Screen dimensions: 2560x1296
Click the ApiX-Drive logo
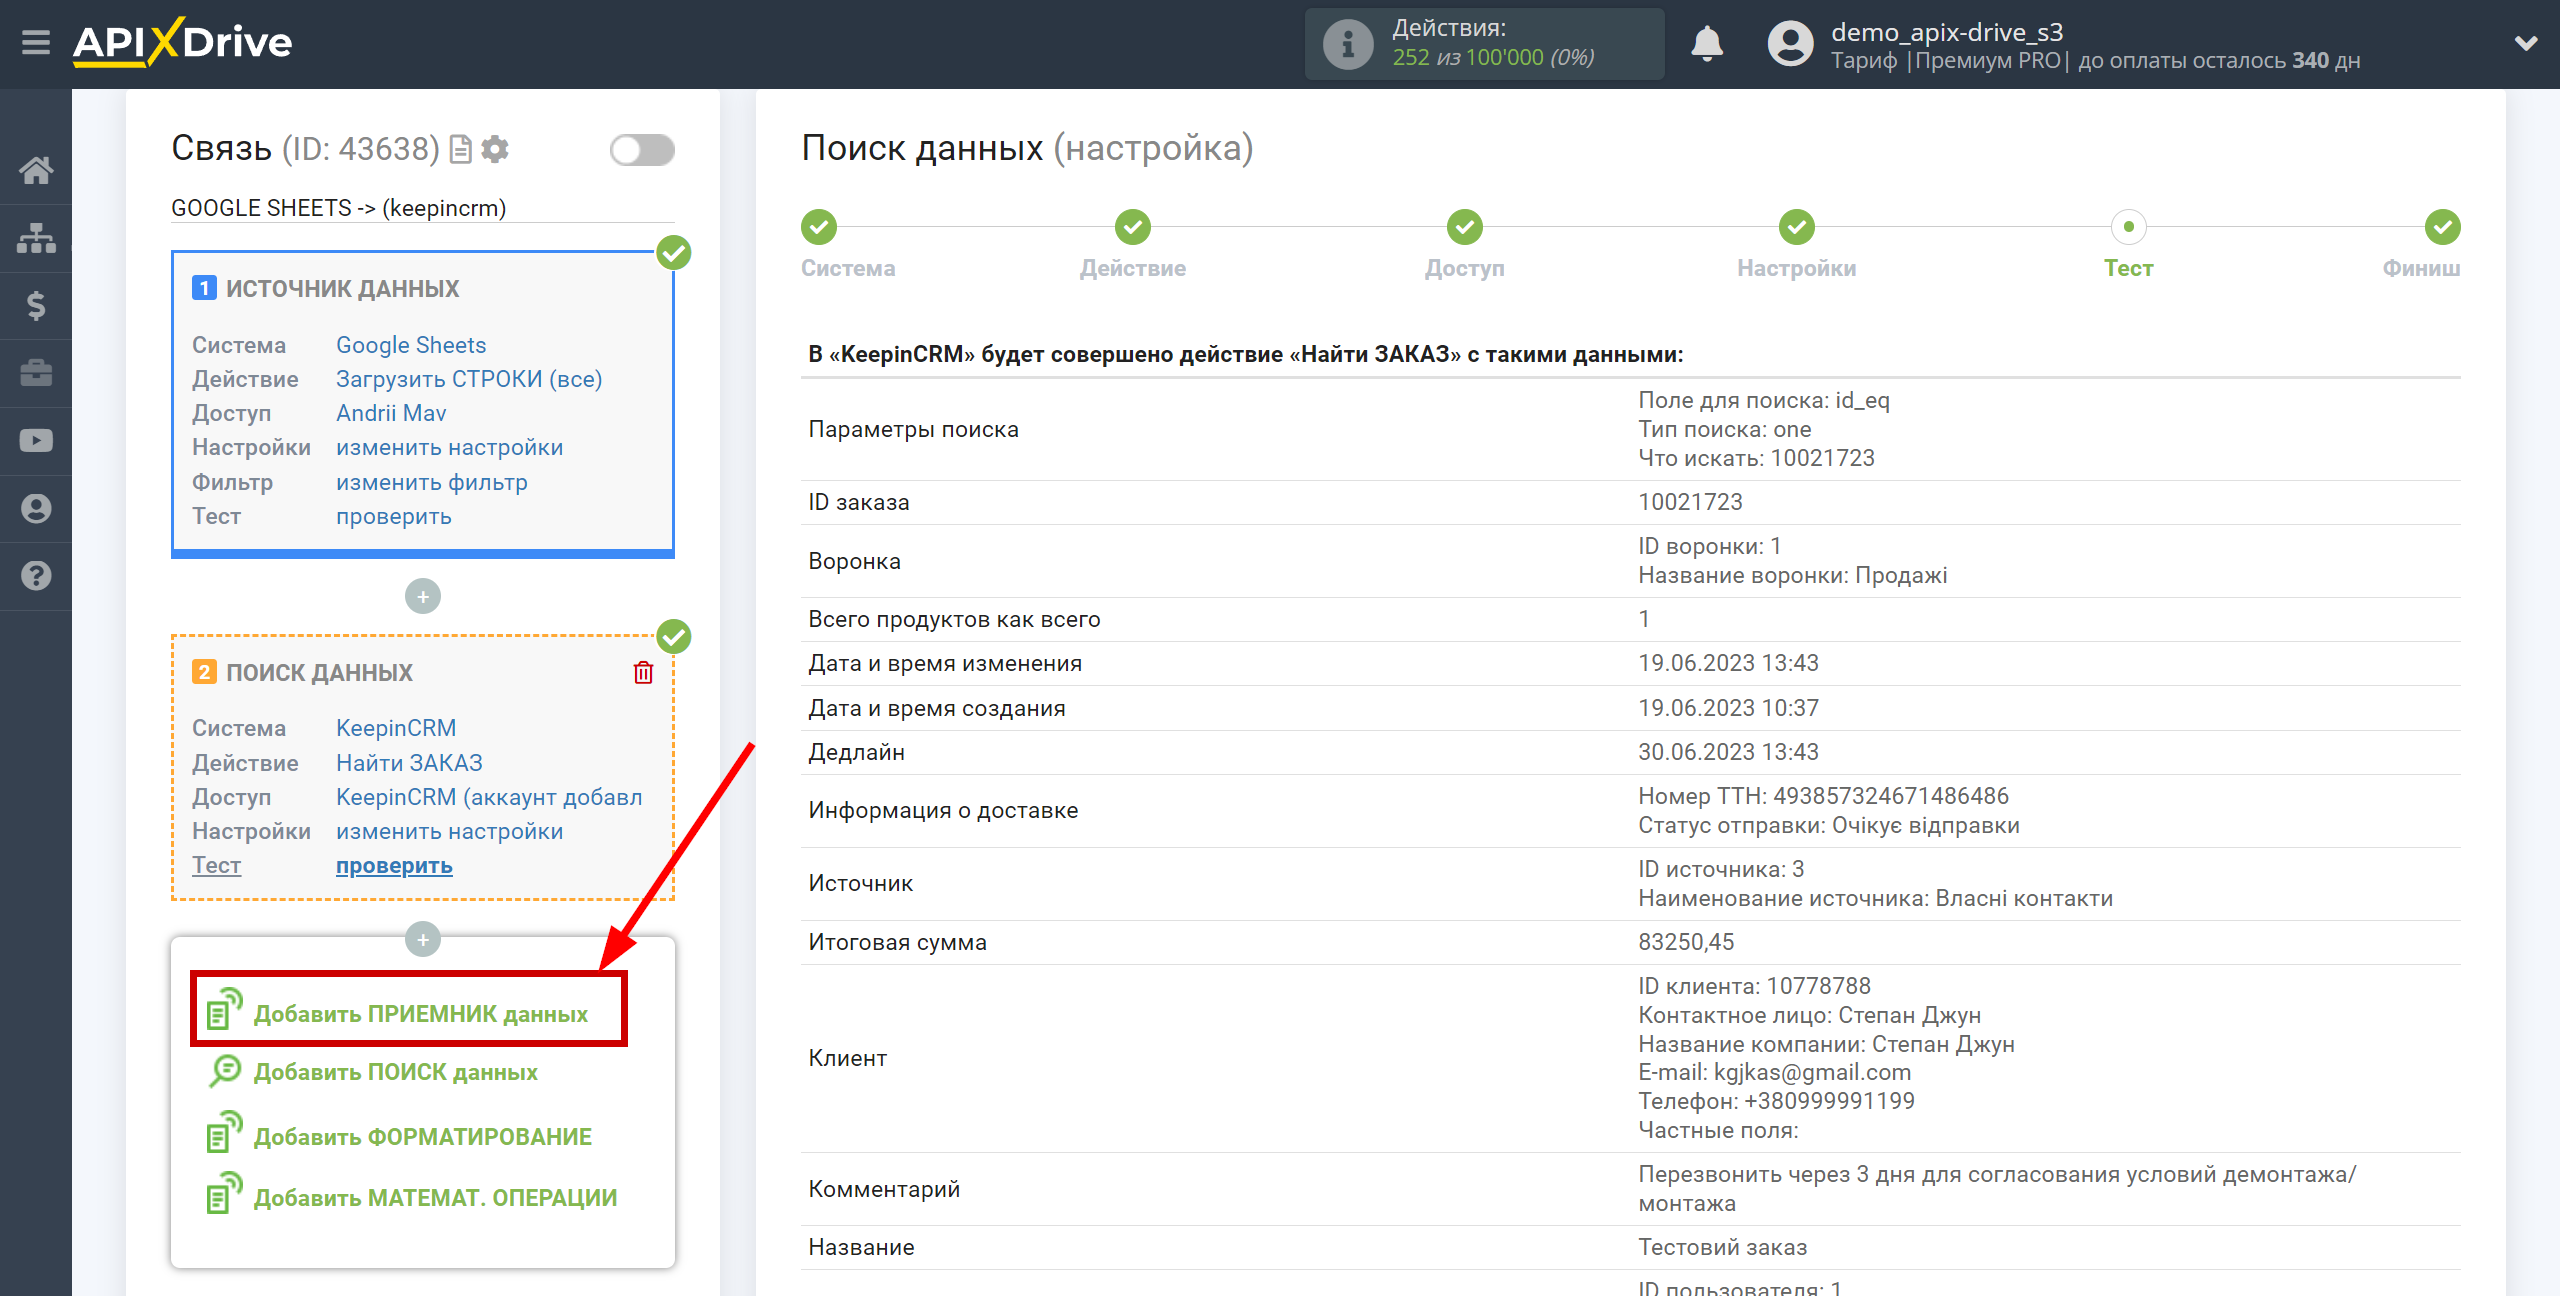tap(182, 42)
